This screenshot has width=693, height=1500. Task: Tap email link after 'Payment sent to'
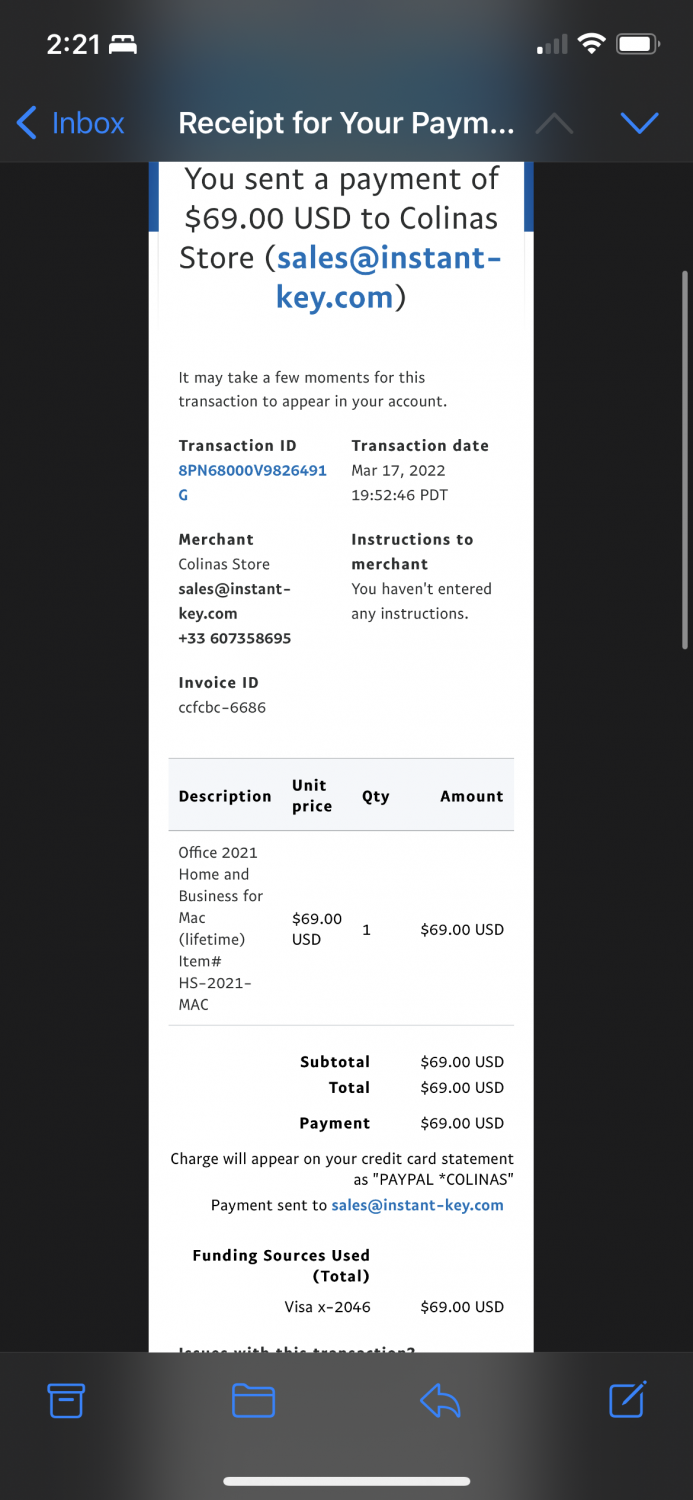point(417,1205)
